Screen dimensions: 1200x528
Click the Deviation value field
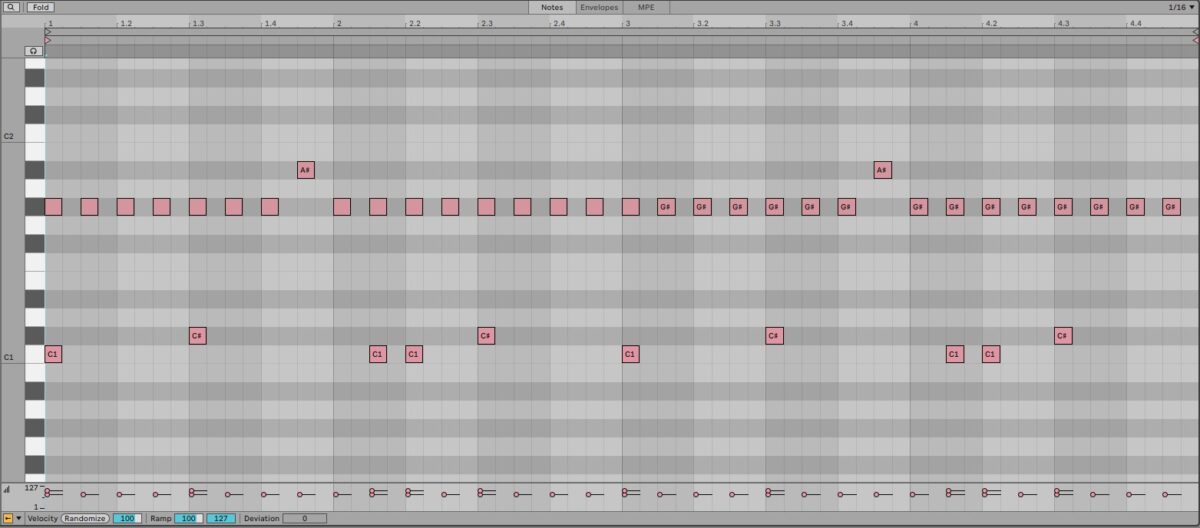(304, 519)
